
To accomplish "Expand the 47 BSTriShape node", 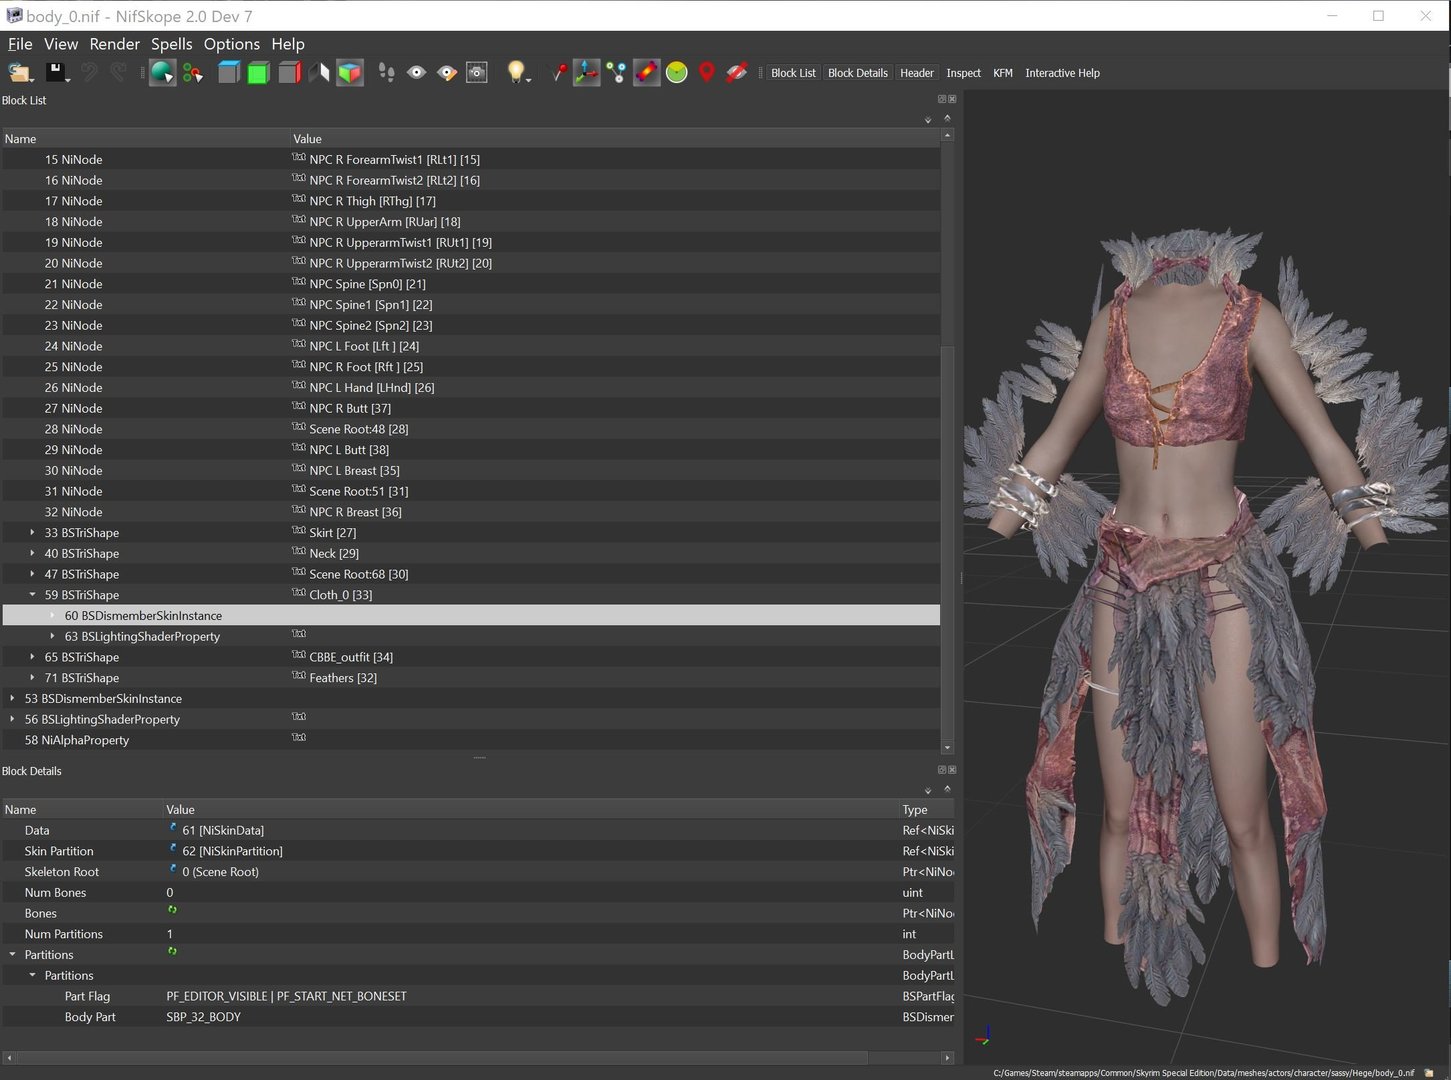I will [32, 574].
